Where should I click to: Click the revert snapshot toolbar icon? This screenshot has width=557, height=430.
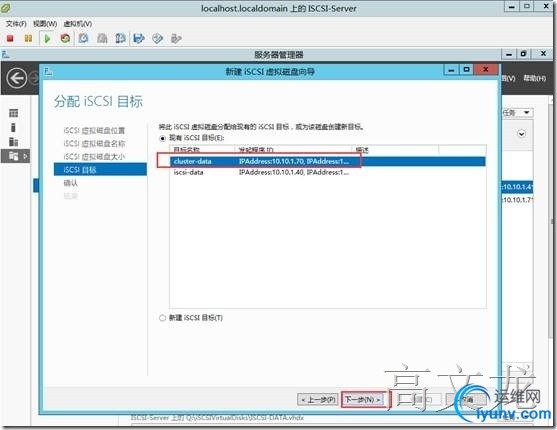coord(102,38)
